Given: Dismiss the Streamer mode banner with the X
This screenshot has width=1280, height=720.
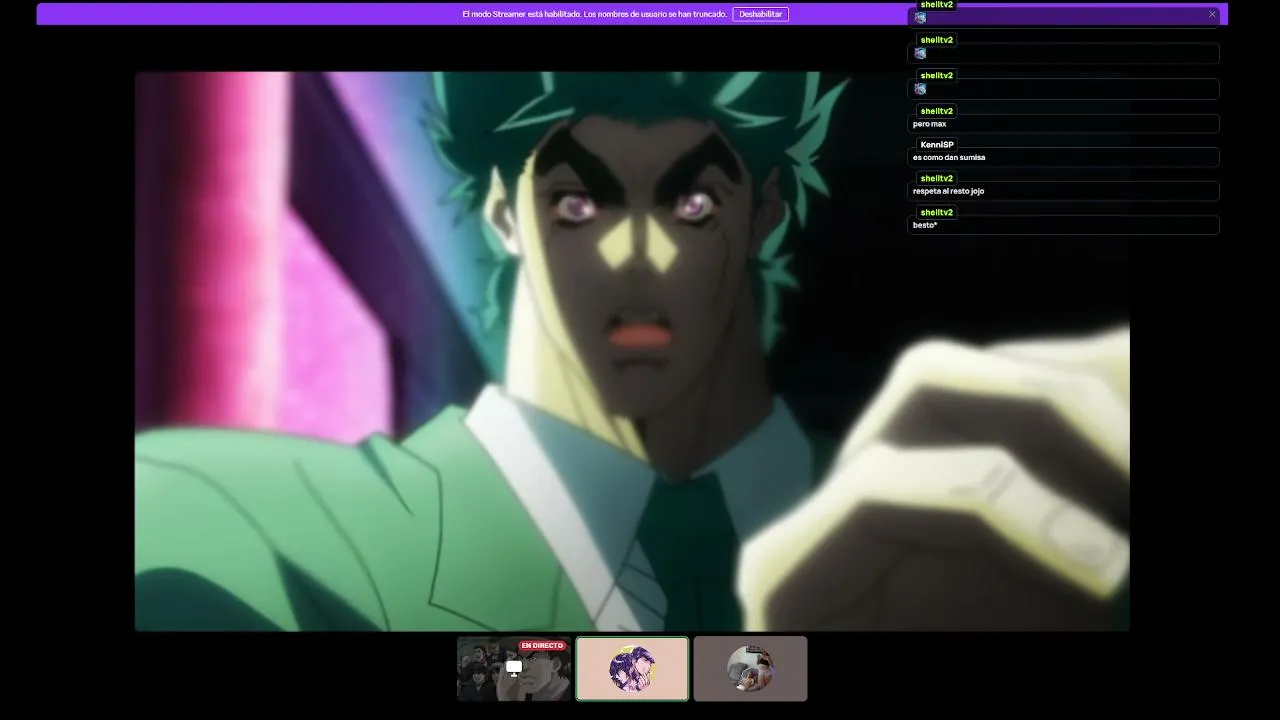Looking at the screenshot, I should pyautogui.click(x=1212, y=14).
